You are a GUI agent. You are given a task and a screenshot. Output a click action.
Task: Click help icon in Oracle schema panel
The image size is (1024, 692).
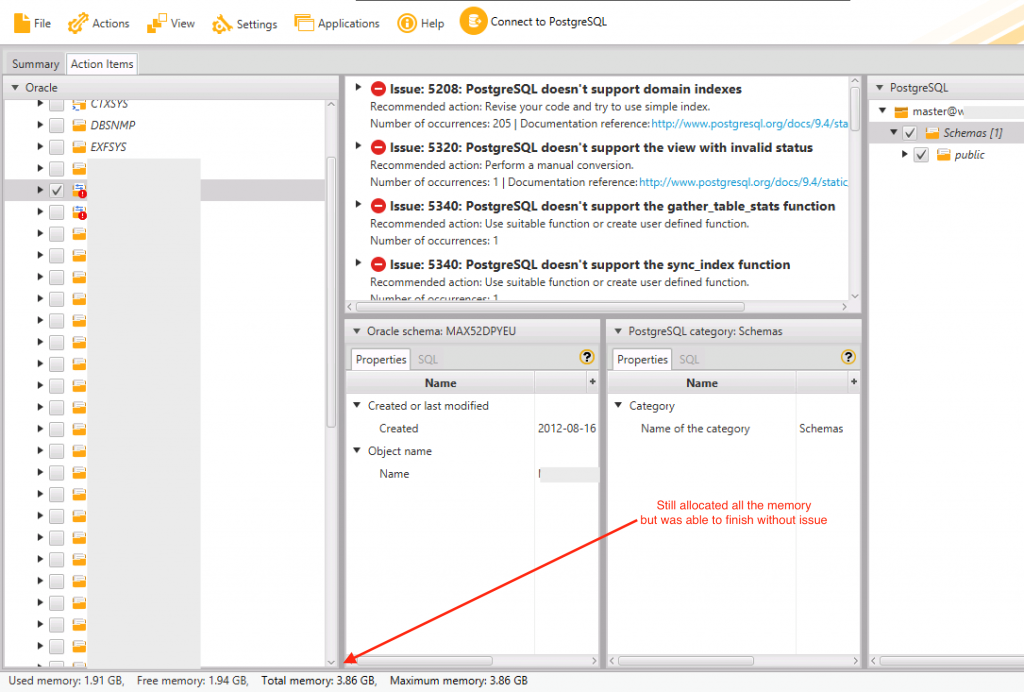point(586,357)
